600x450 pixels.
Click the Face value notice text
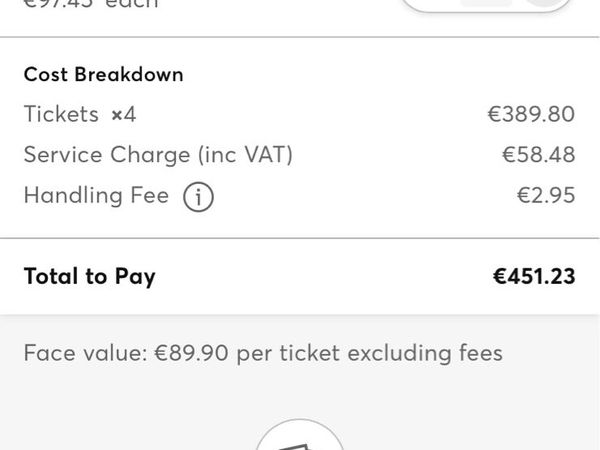pyautogui.click(x=263, y=353)
